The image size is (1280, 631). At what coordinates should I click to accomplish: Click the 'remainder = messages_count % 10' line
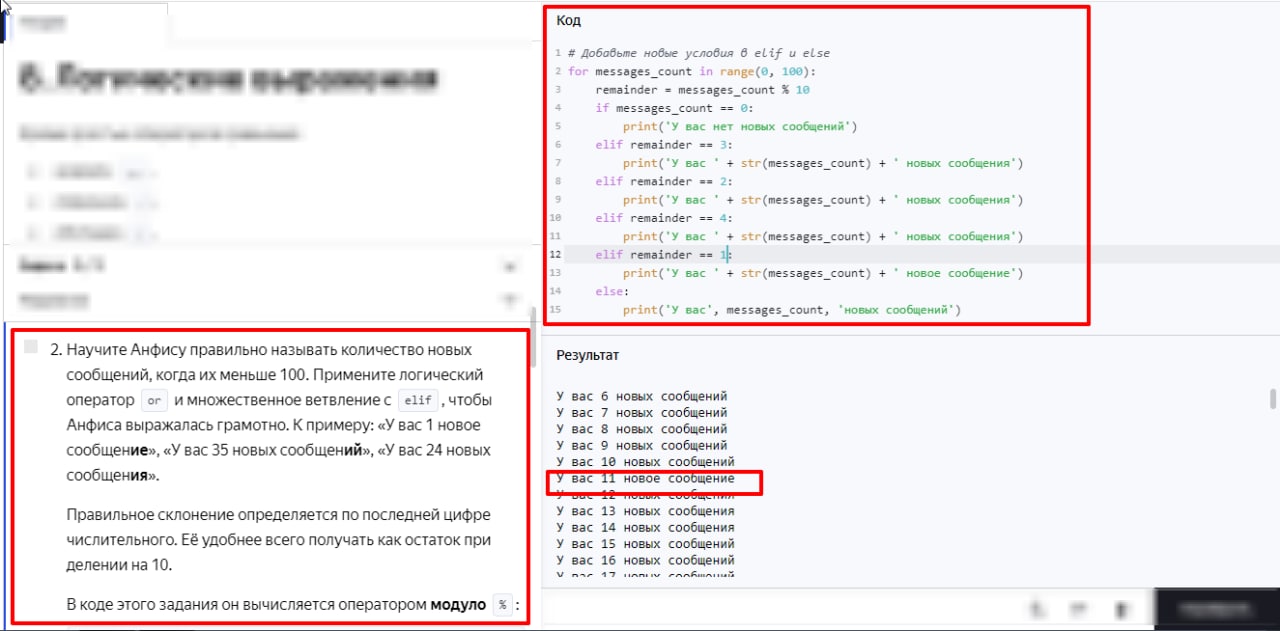point(702,90)
